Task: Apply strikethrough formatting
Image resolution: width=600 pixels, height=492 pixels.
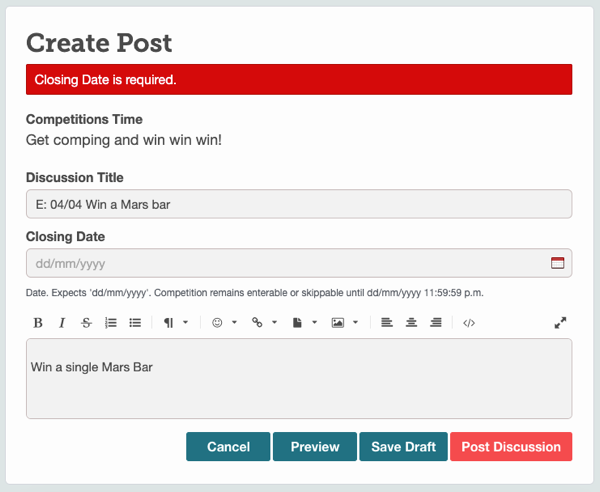Action: coord(86,323)
